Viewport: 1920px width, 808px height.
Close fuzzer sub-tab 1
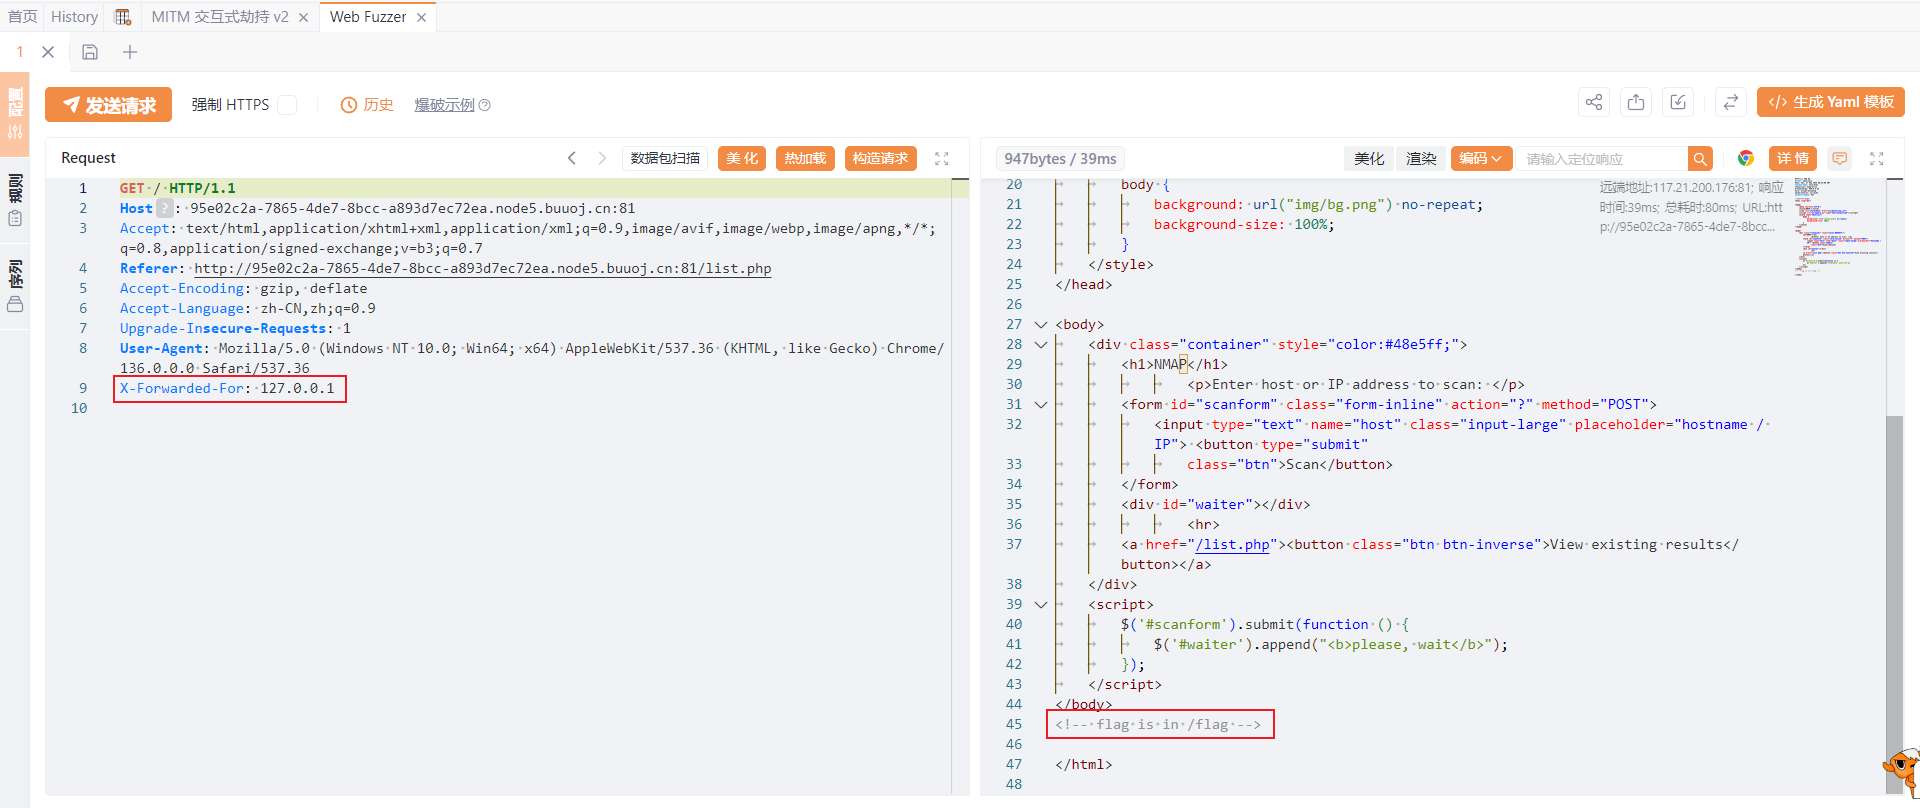(48, 52)
